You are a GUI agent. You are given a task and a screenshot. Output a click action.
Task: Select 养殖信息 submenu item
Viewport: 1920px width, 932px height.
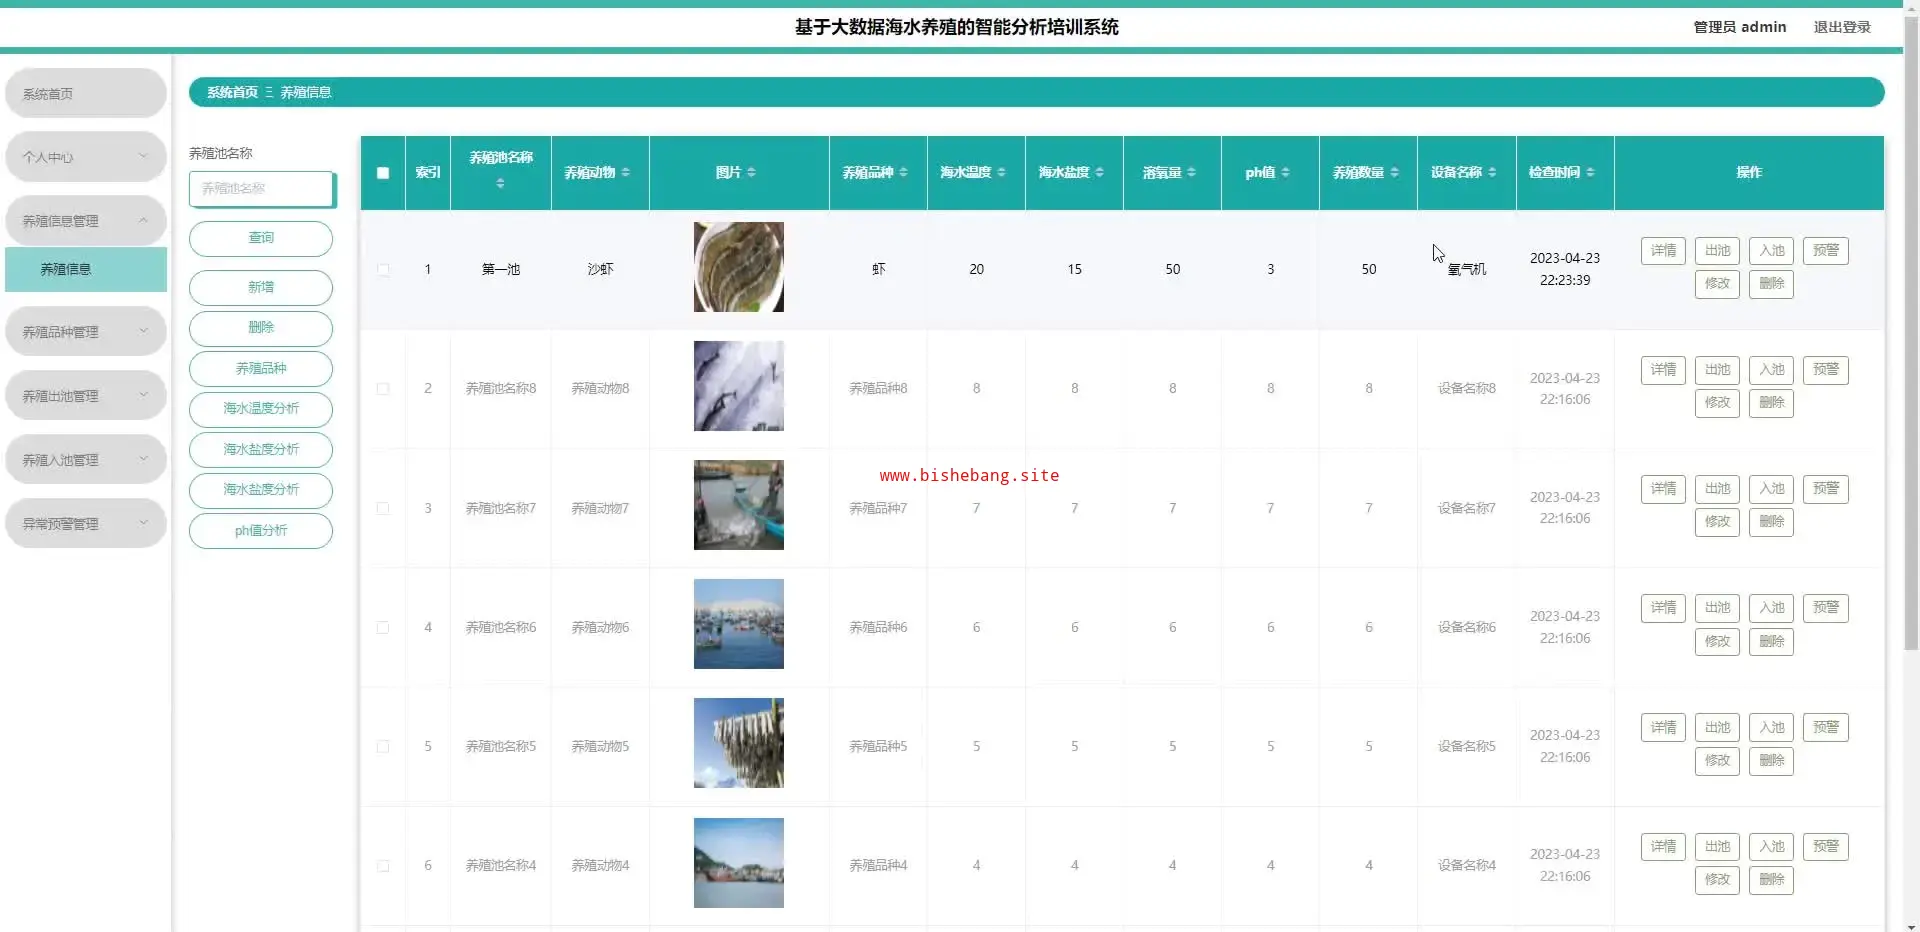85,270
